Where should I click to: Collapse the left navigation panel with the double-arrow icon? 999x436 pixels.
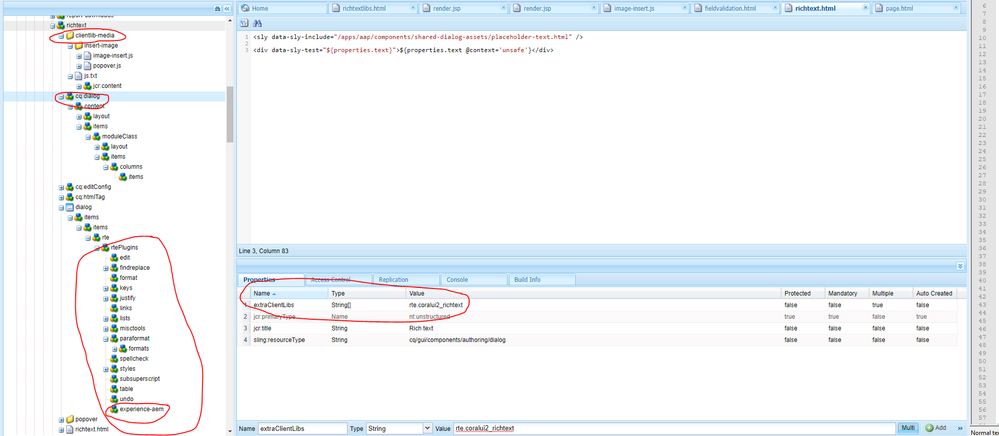pyautogui.click(x=227, y=8)
